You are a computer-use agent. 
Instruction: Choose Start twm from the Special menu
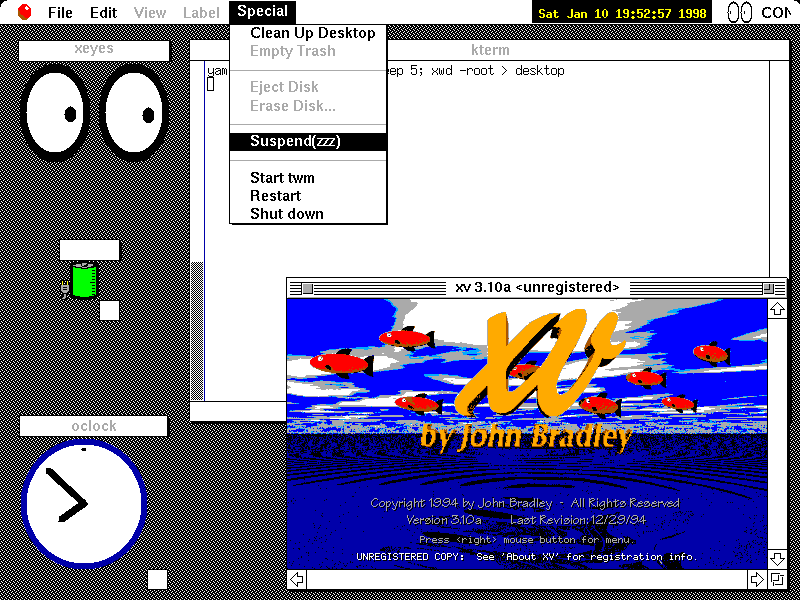point(308,178)
